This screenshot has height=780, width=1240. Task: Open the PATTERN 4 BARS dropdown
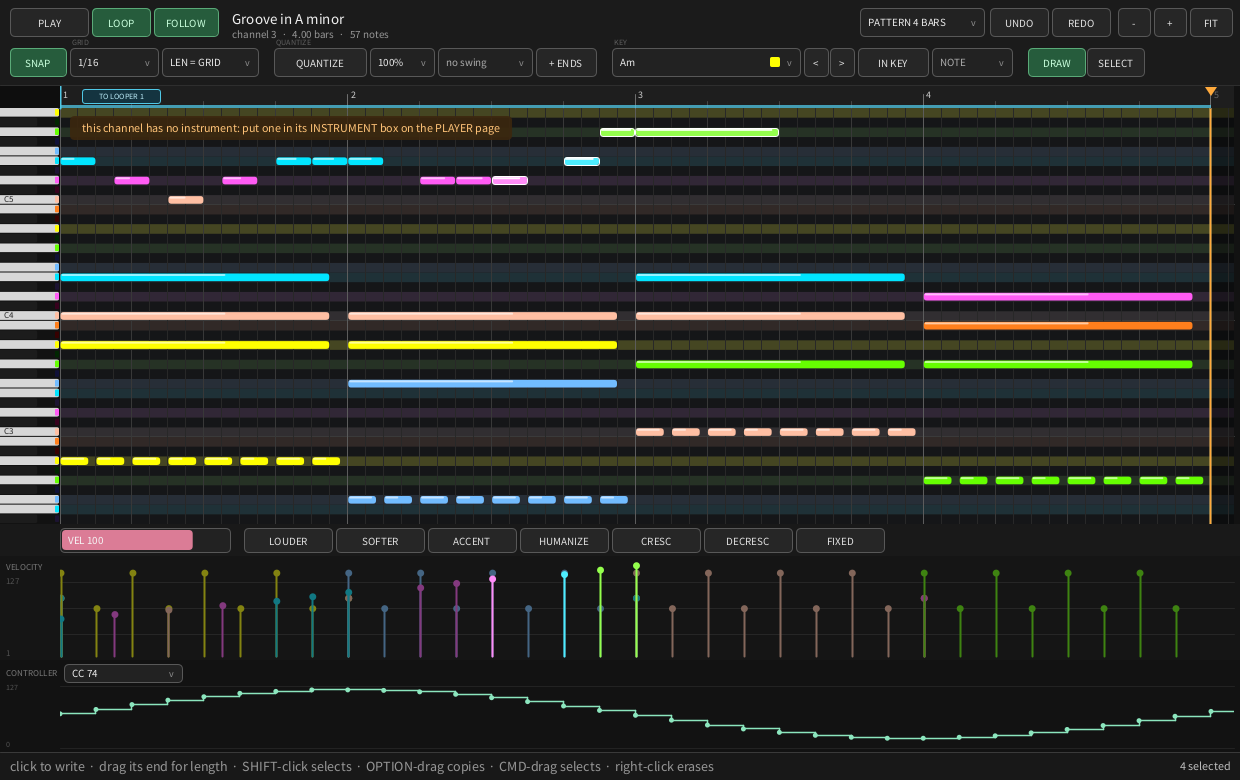point(922,23)
